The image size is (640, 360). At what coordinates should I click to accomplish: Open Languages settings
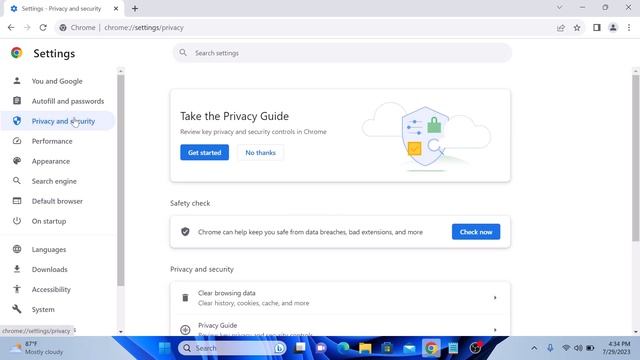pyautogui.click(x=57, y=249)
